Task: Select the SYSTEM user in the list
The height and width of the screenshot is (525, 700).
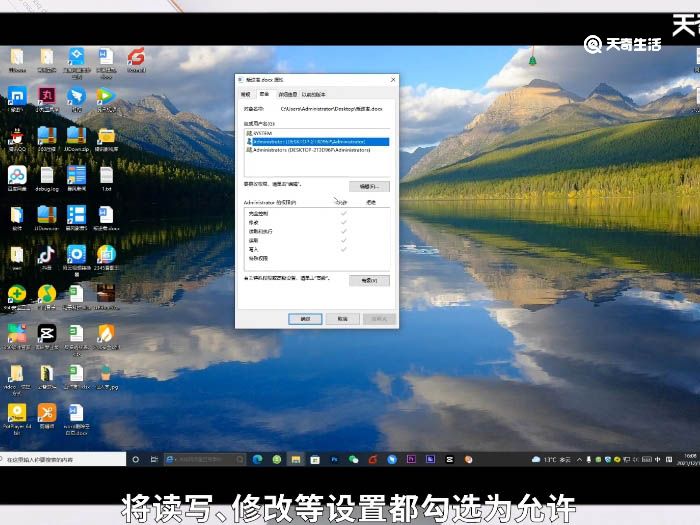Action: point(263,133)
